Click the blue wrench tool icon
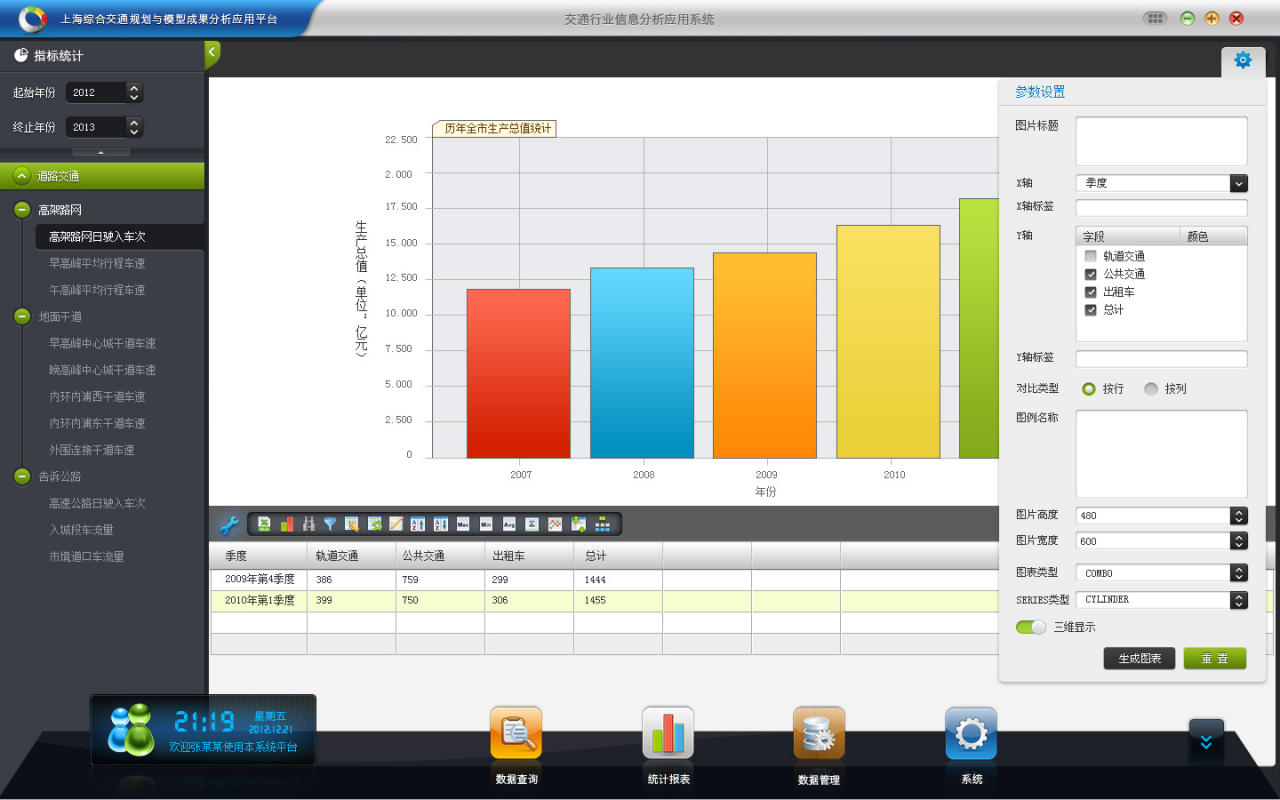1280x800 pixels. pos(228,525)
